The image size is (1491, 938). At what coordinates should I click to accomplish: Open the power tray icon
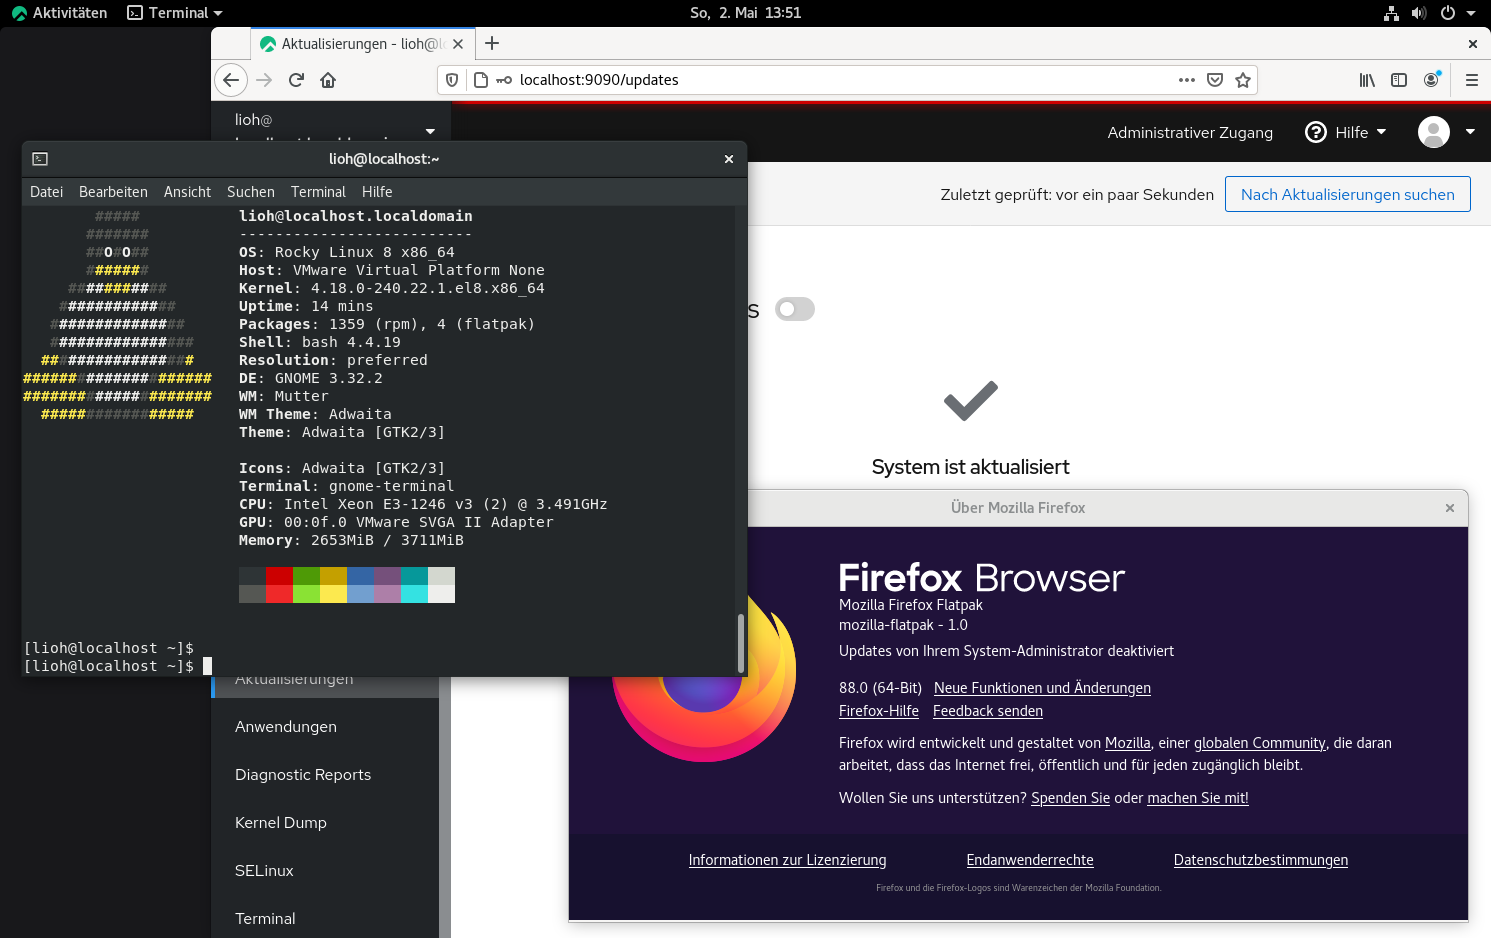click(x=1447, y=13)
